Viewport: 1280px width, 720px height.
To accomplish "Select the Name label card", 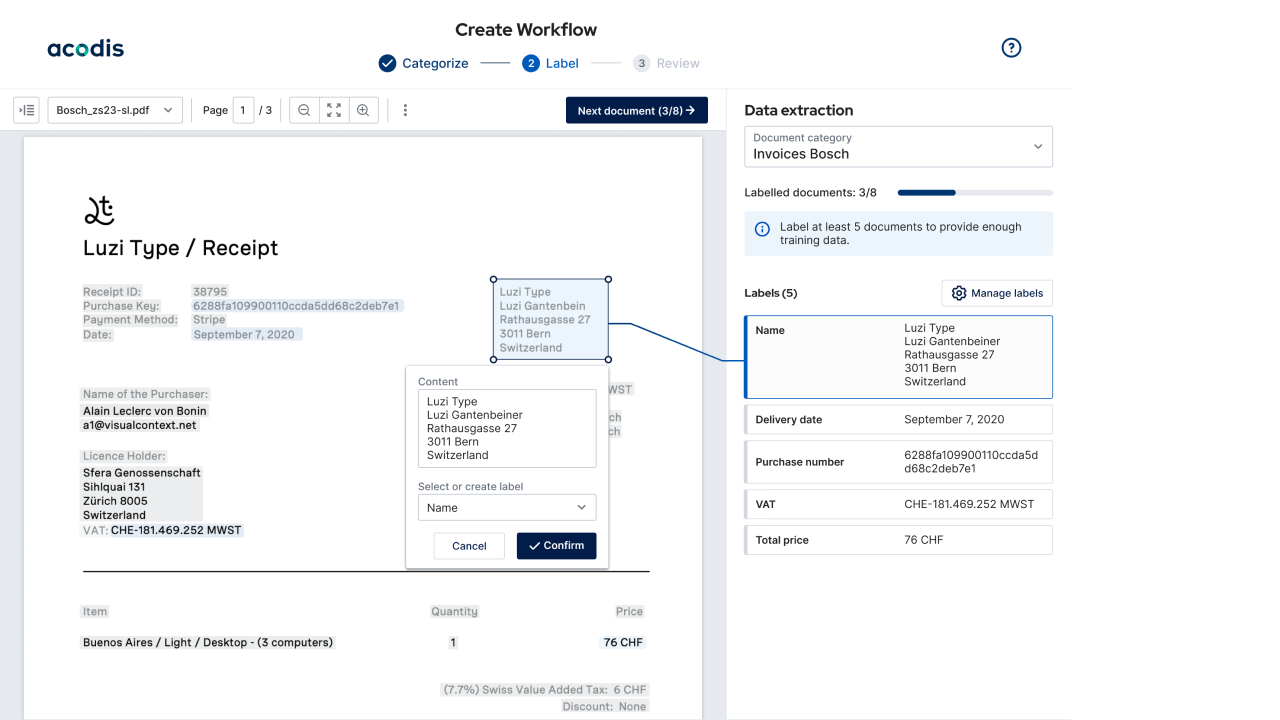I will click(898, 357).
